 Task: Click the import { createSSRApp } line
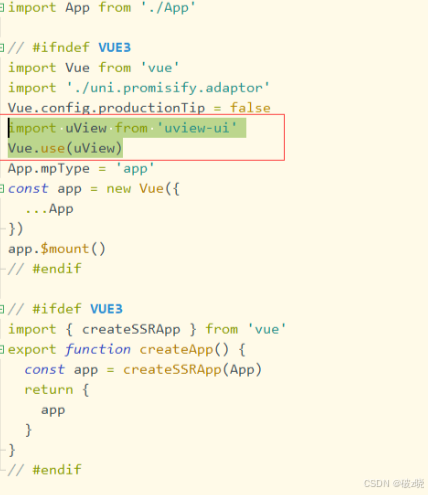pos(147,329)
